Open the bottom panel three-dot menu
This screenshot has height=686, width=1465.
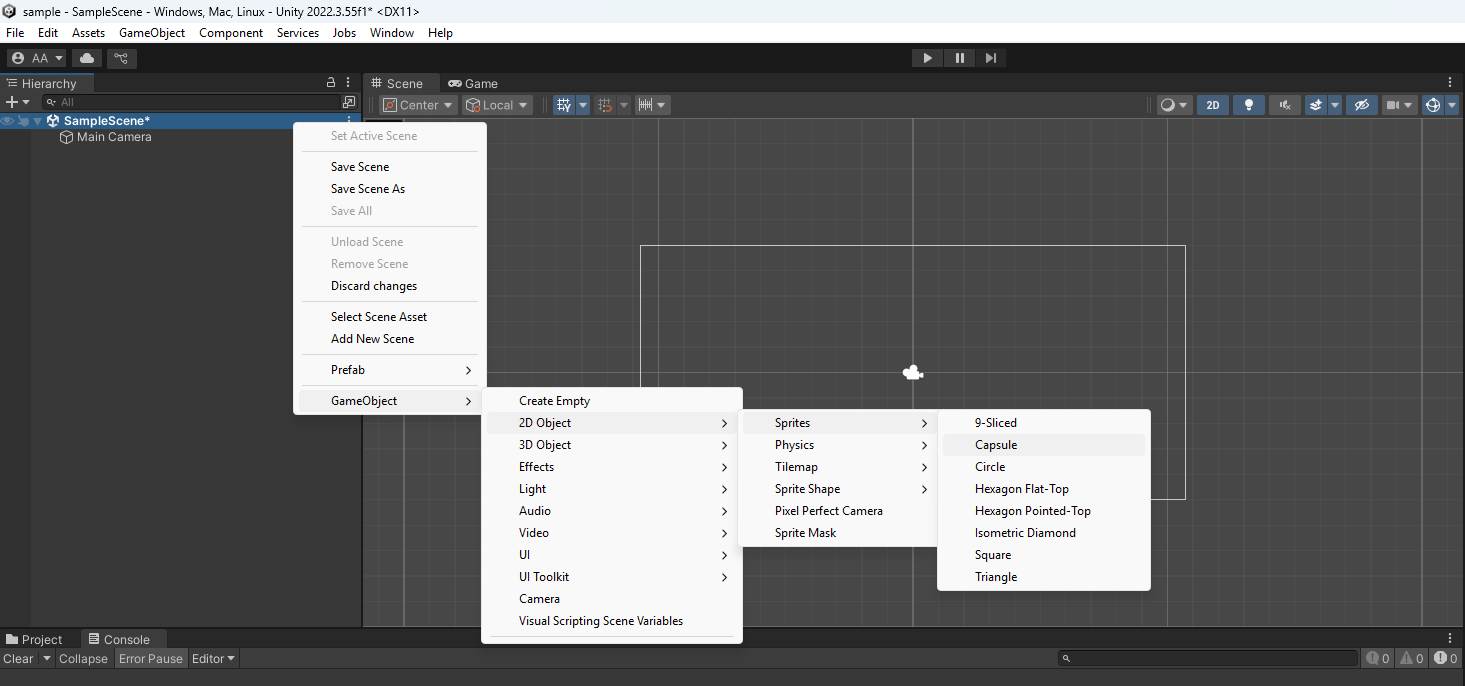click(x=1450, y=638)
